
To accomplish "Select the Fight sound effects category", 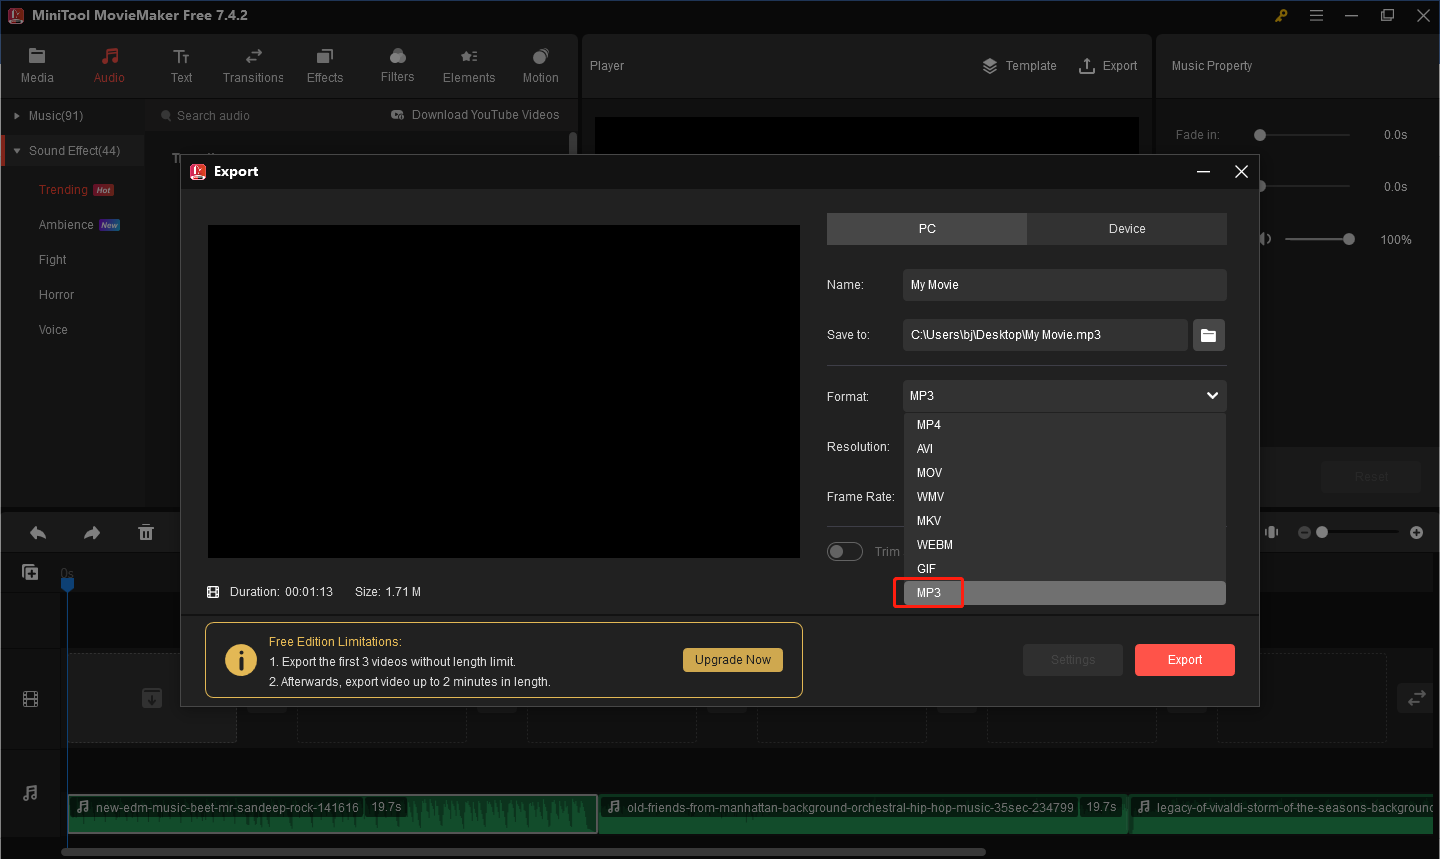I will click(x=52, y=260).
